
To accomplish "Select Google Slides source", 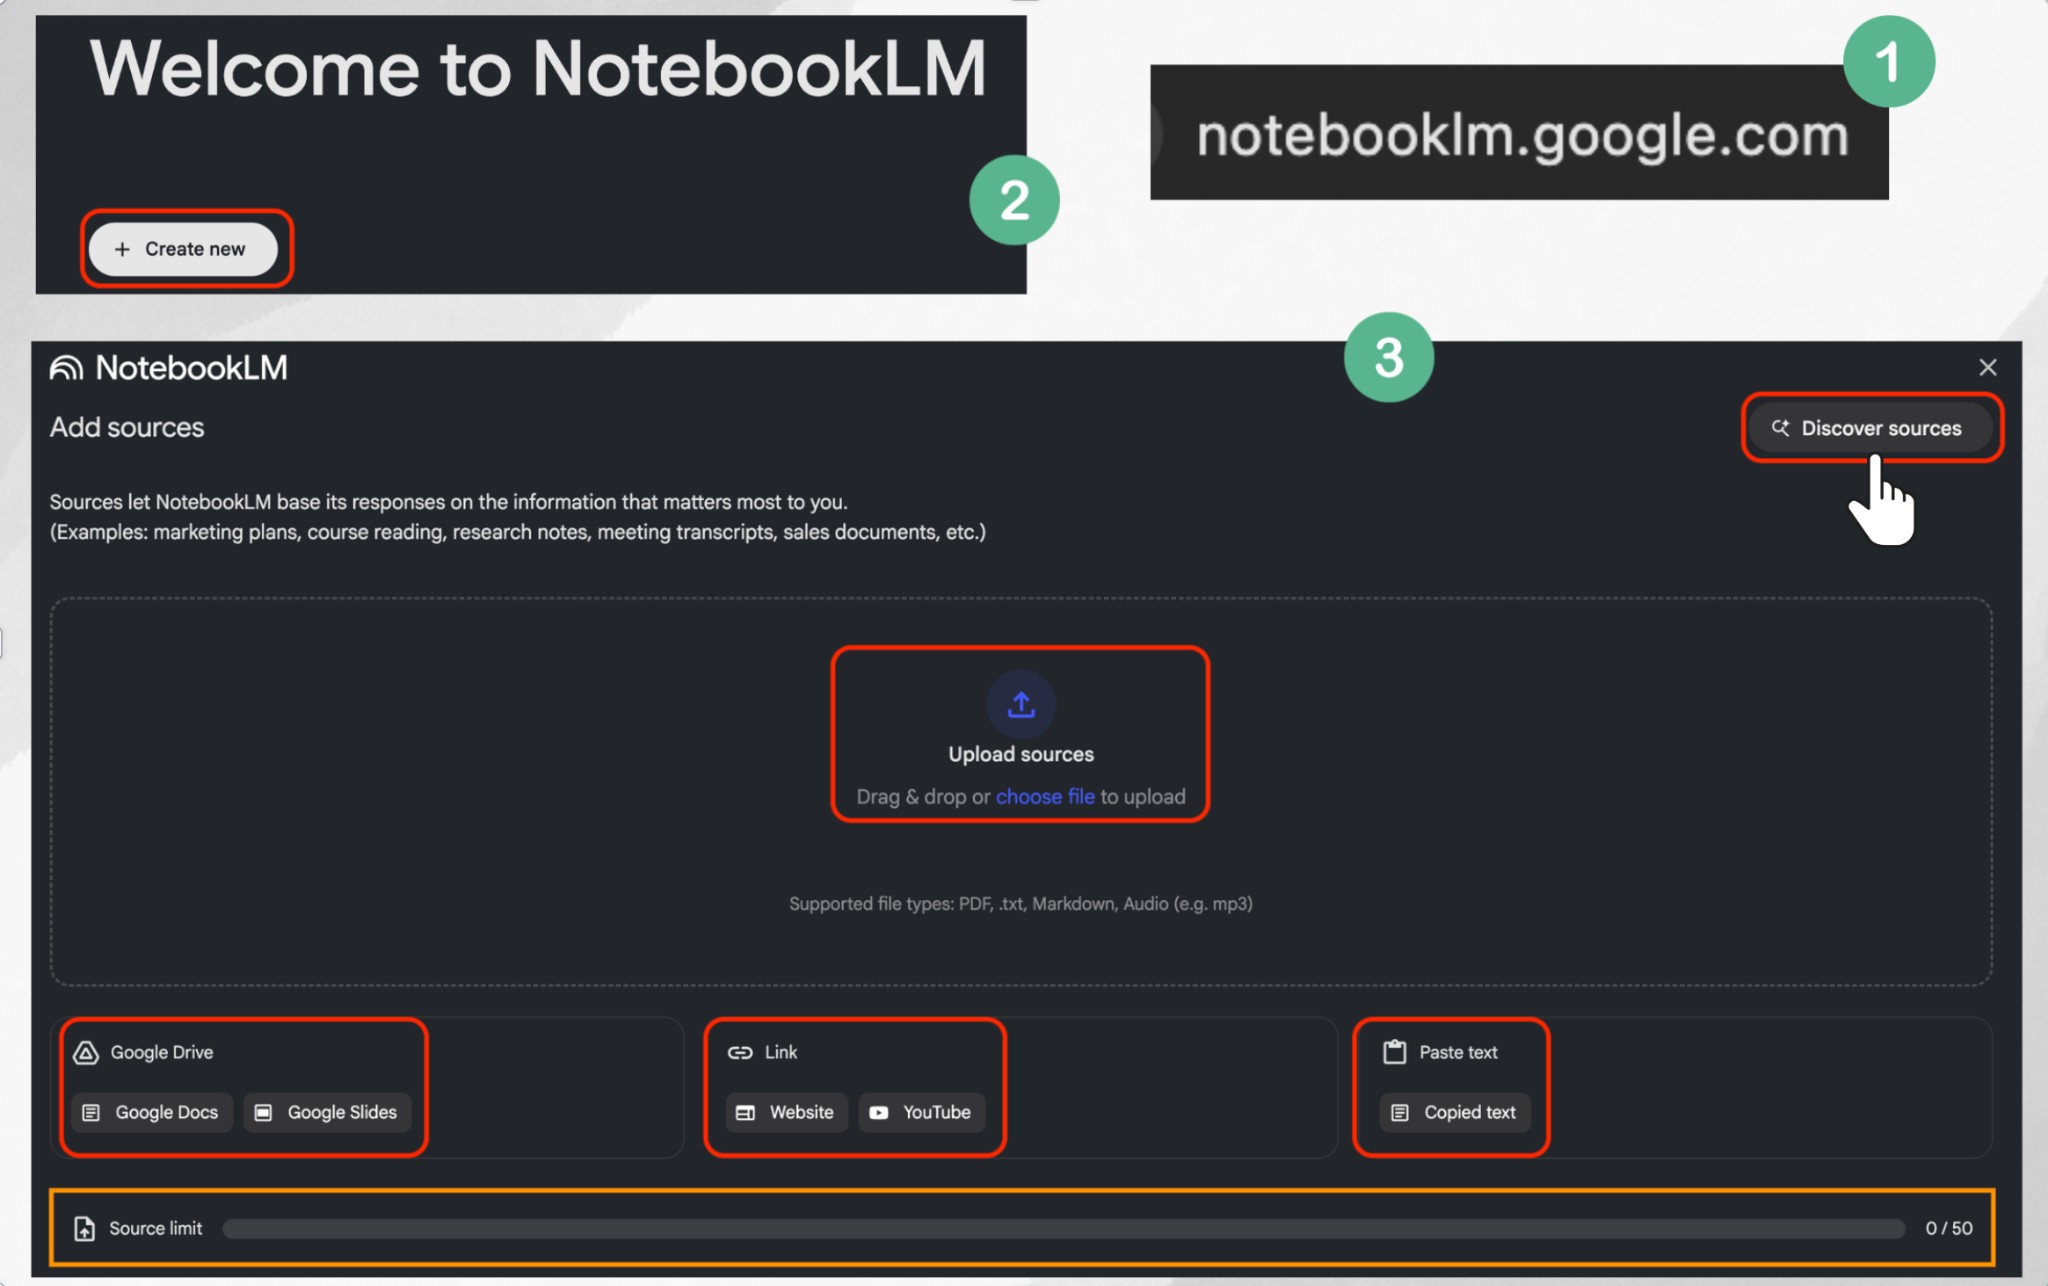I will coord(327,1112).
